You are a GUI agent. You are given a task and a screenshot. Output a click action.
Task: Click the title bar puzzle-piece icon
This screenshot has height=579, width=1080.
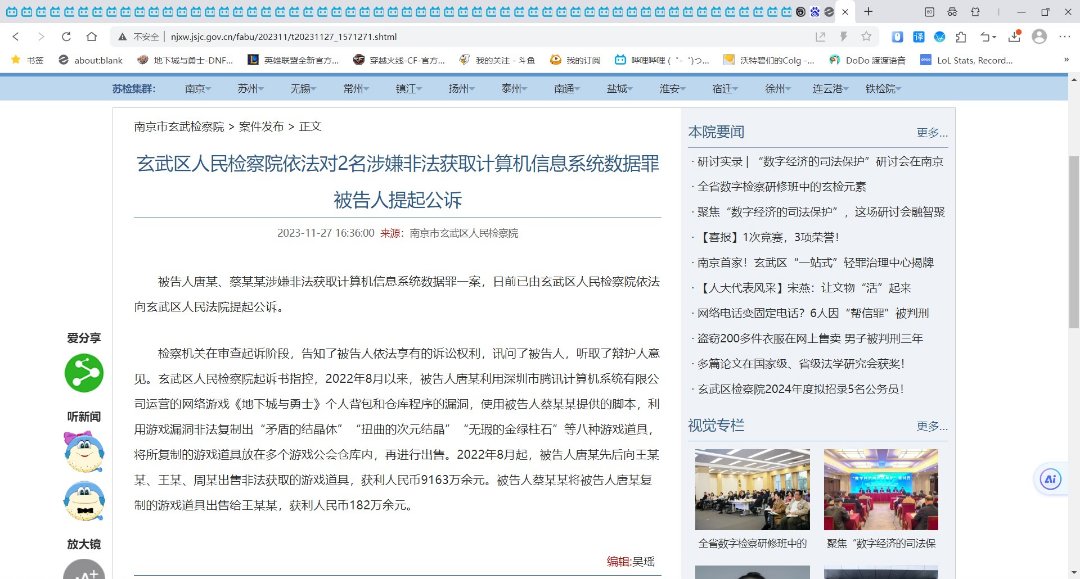click(975, 12)
